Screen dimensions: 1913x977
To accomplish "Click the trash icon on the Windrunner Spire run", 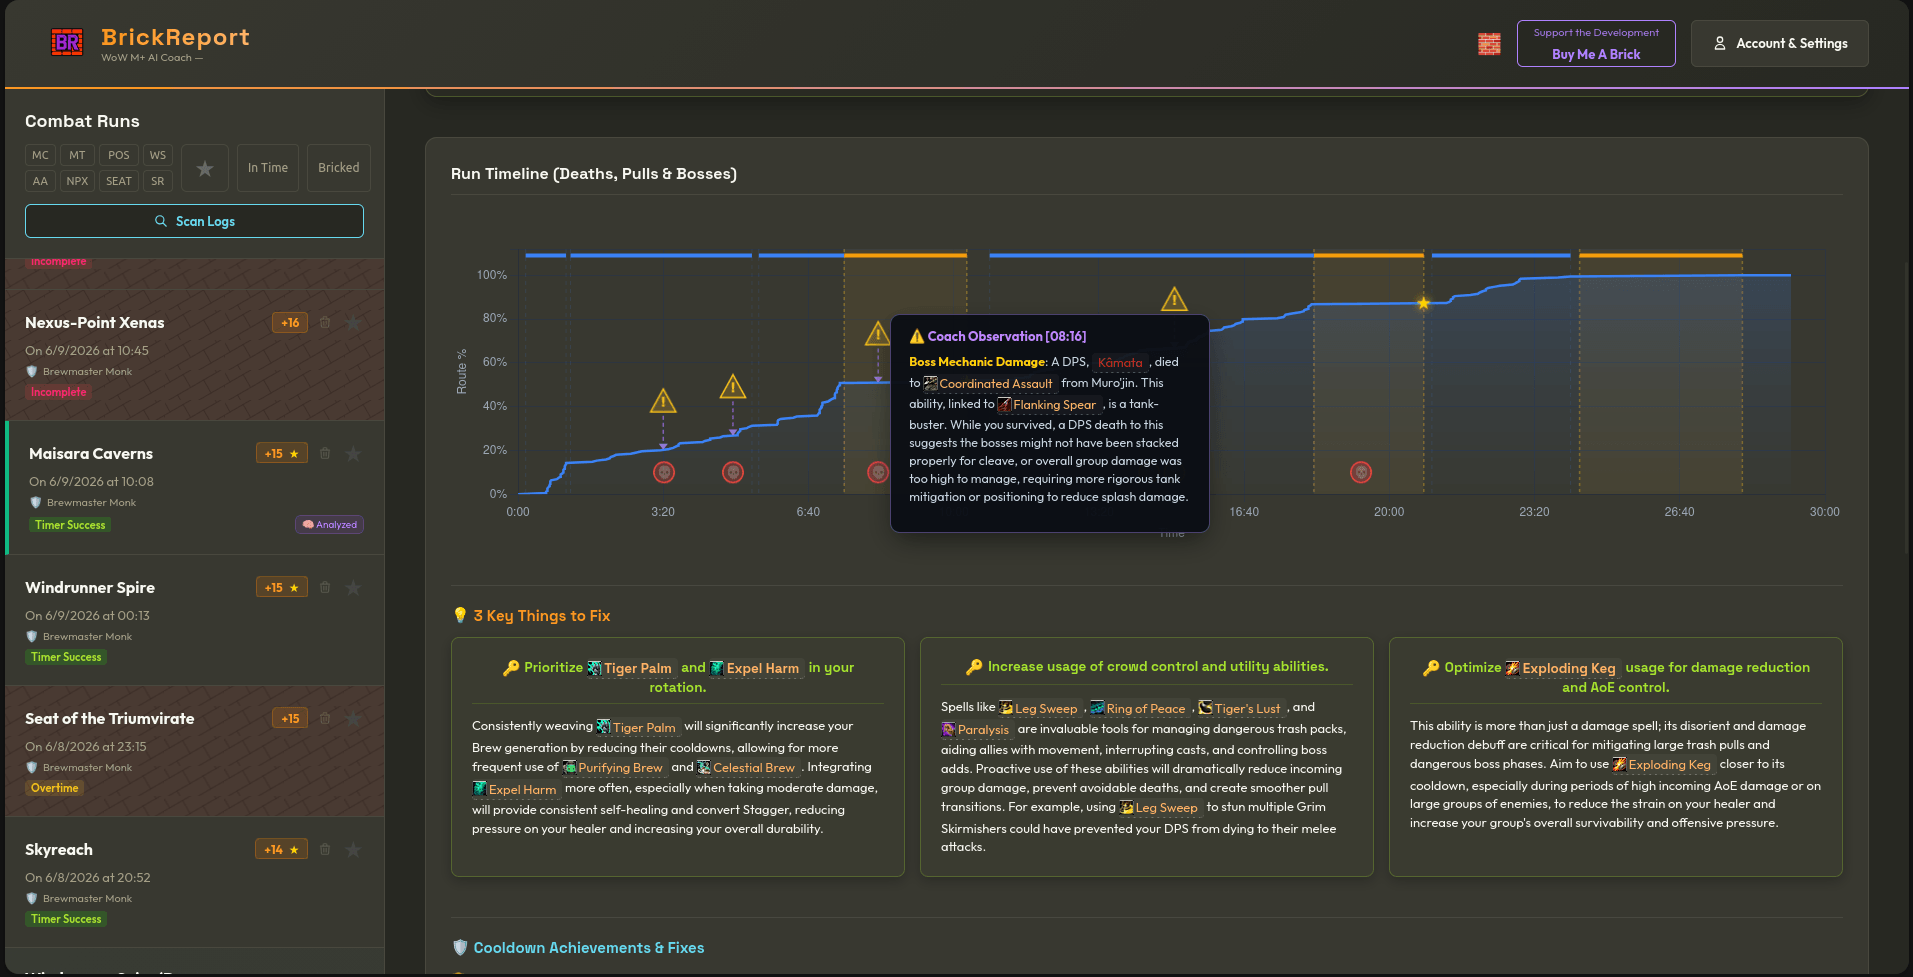I will point(325,587).
